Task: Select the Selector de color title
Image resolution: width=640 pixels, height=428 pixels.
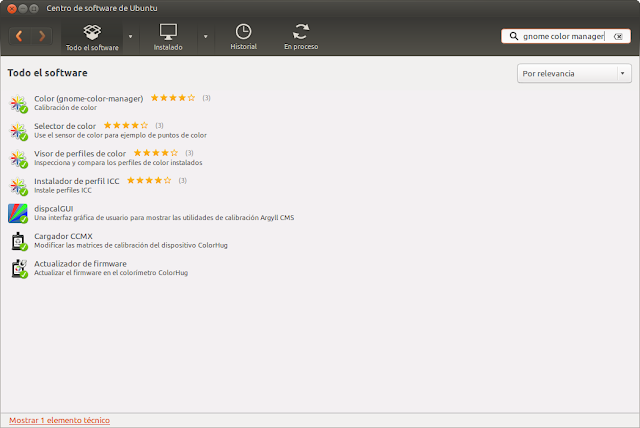Action: (65, 126)
